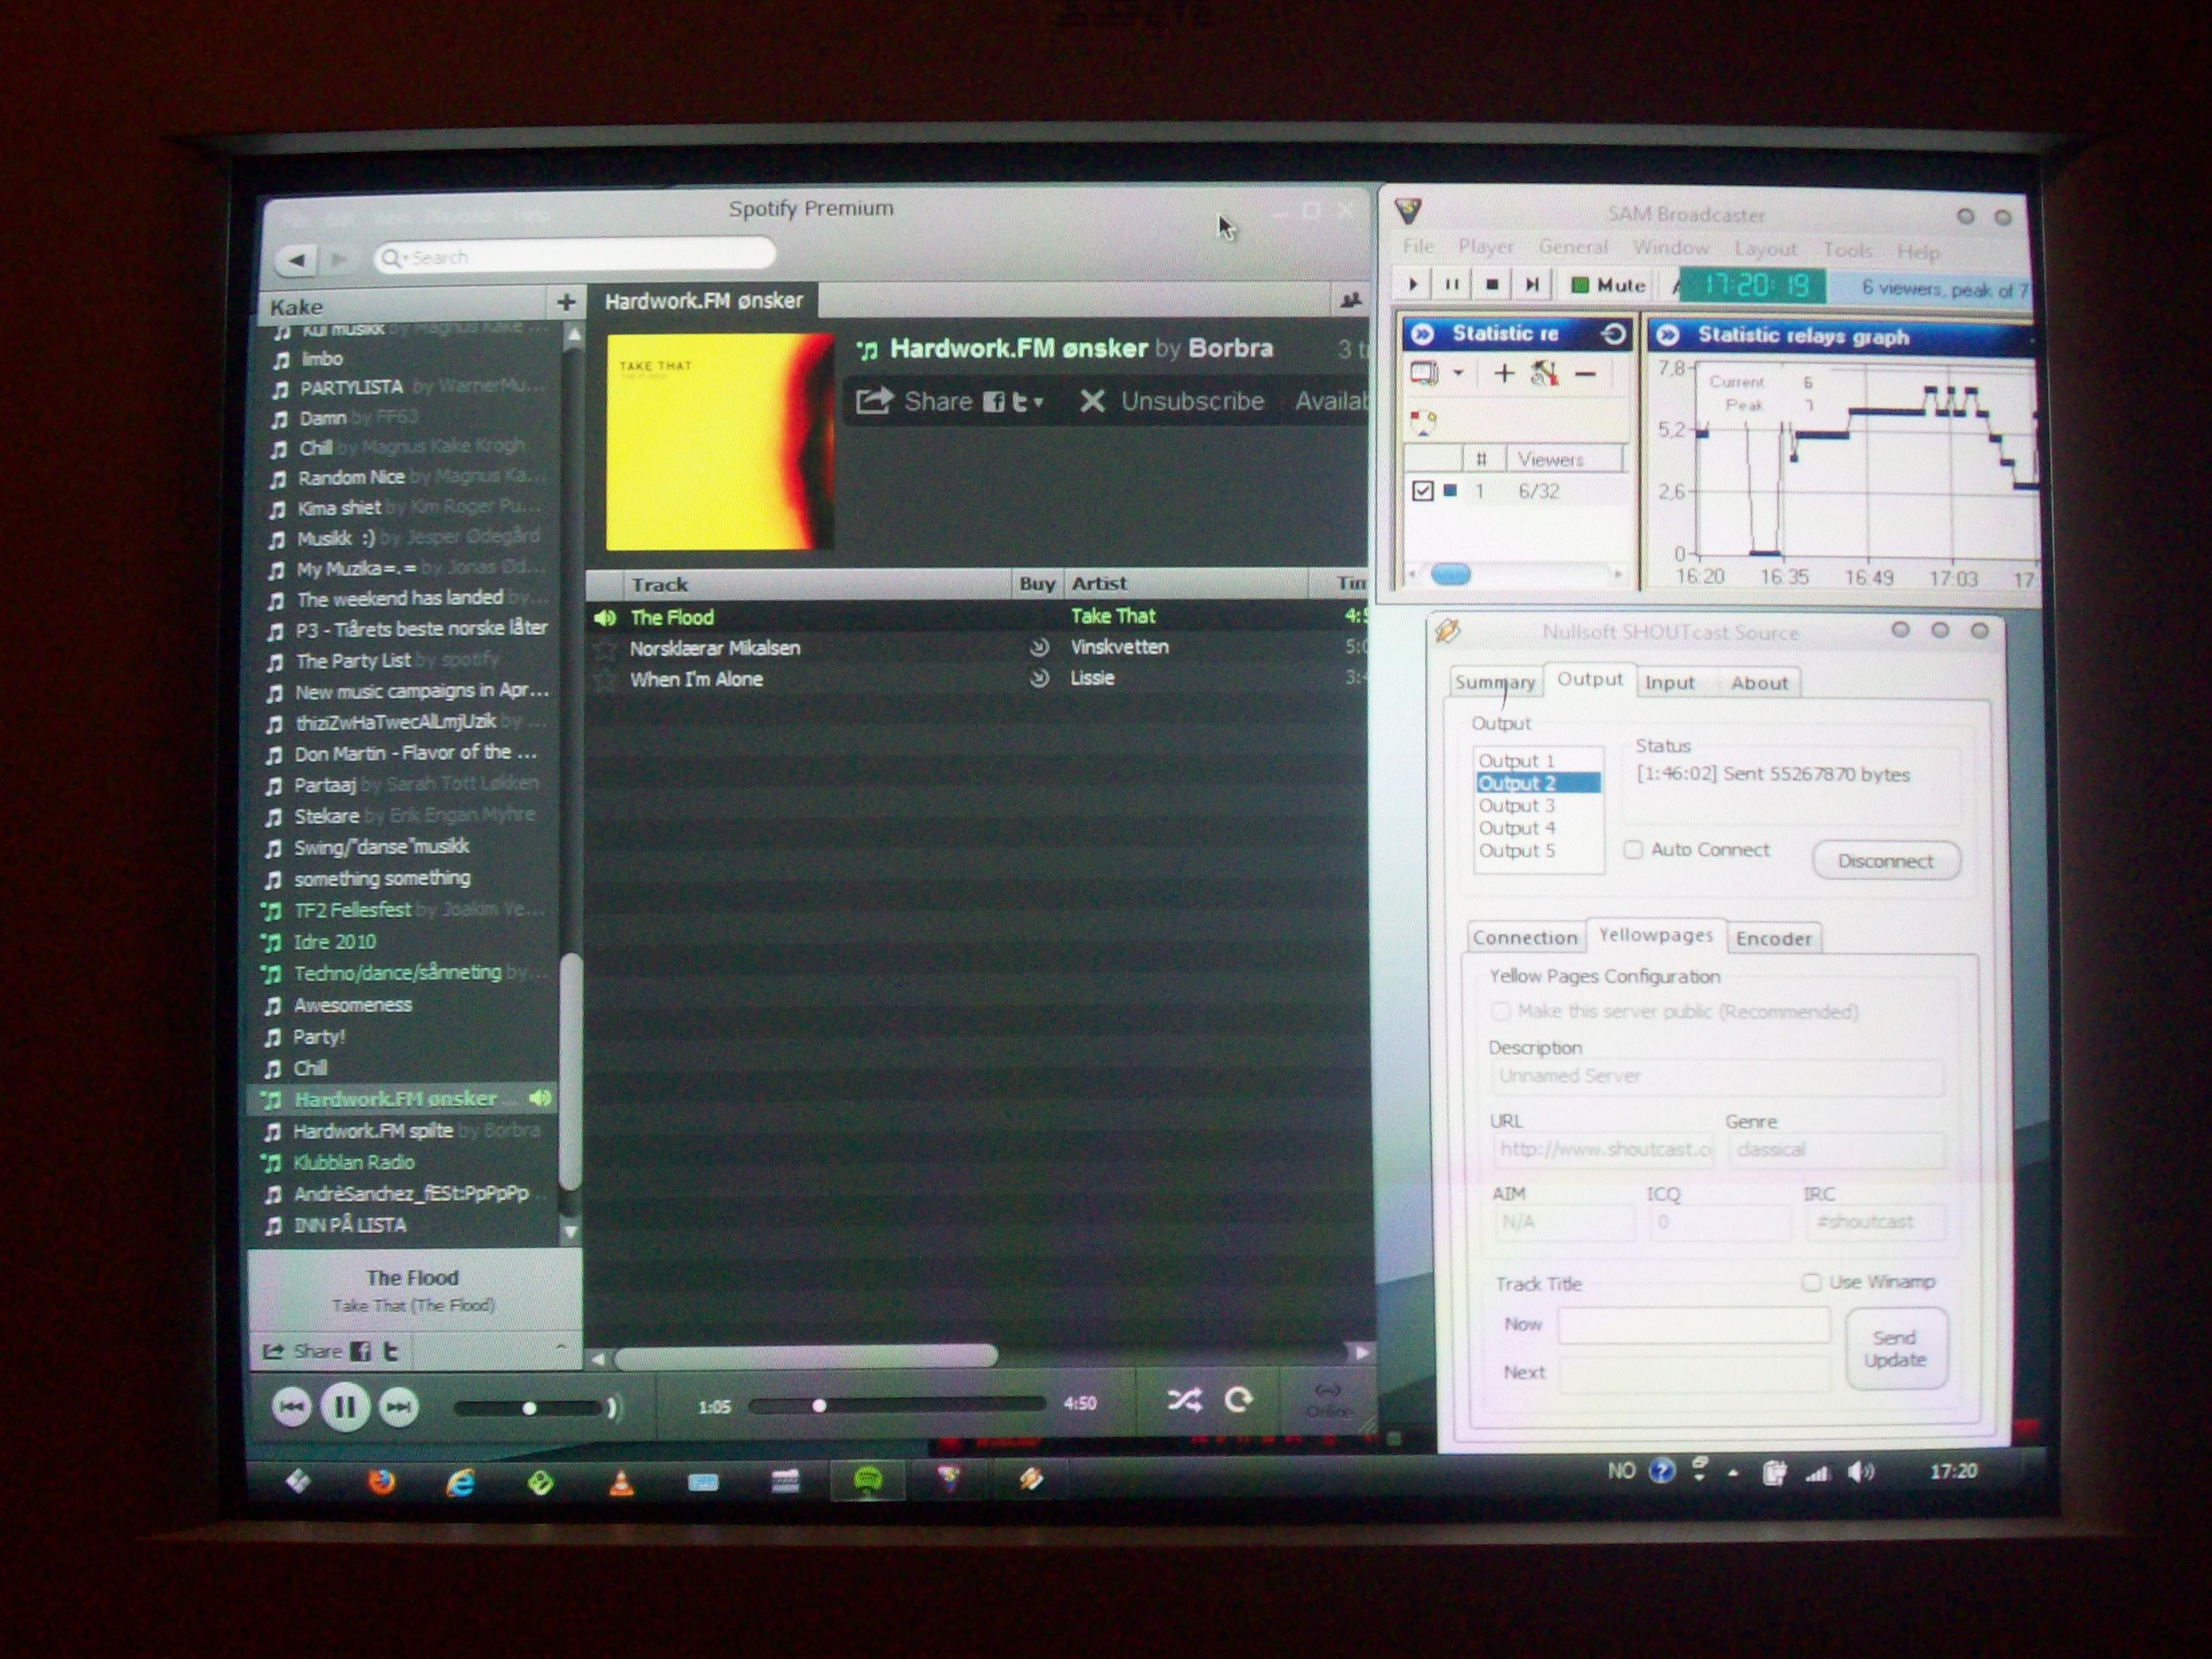2212x1659 pixels.
Task: Click the Twitter icon under now playing
Action: coord(391,1352)
